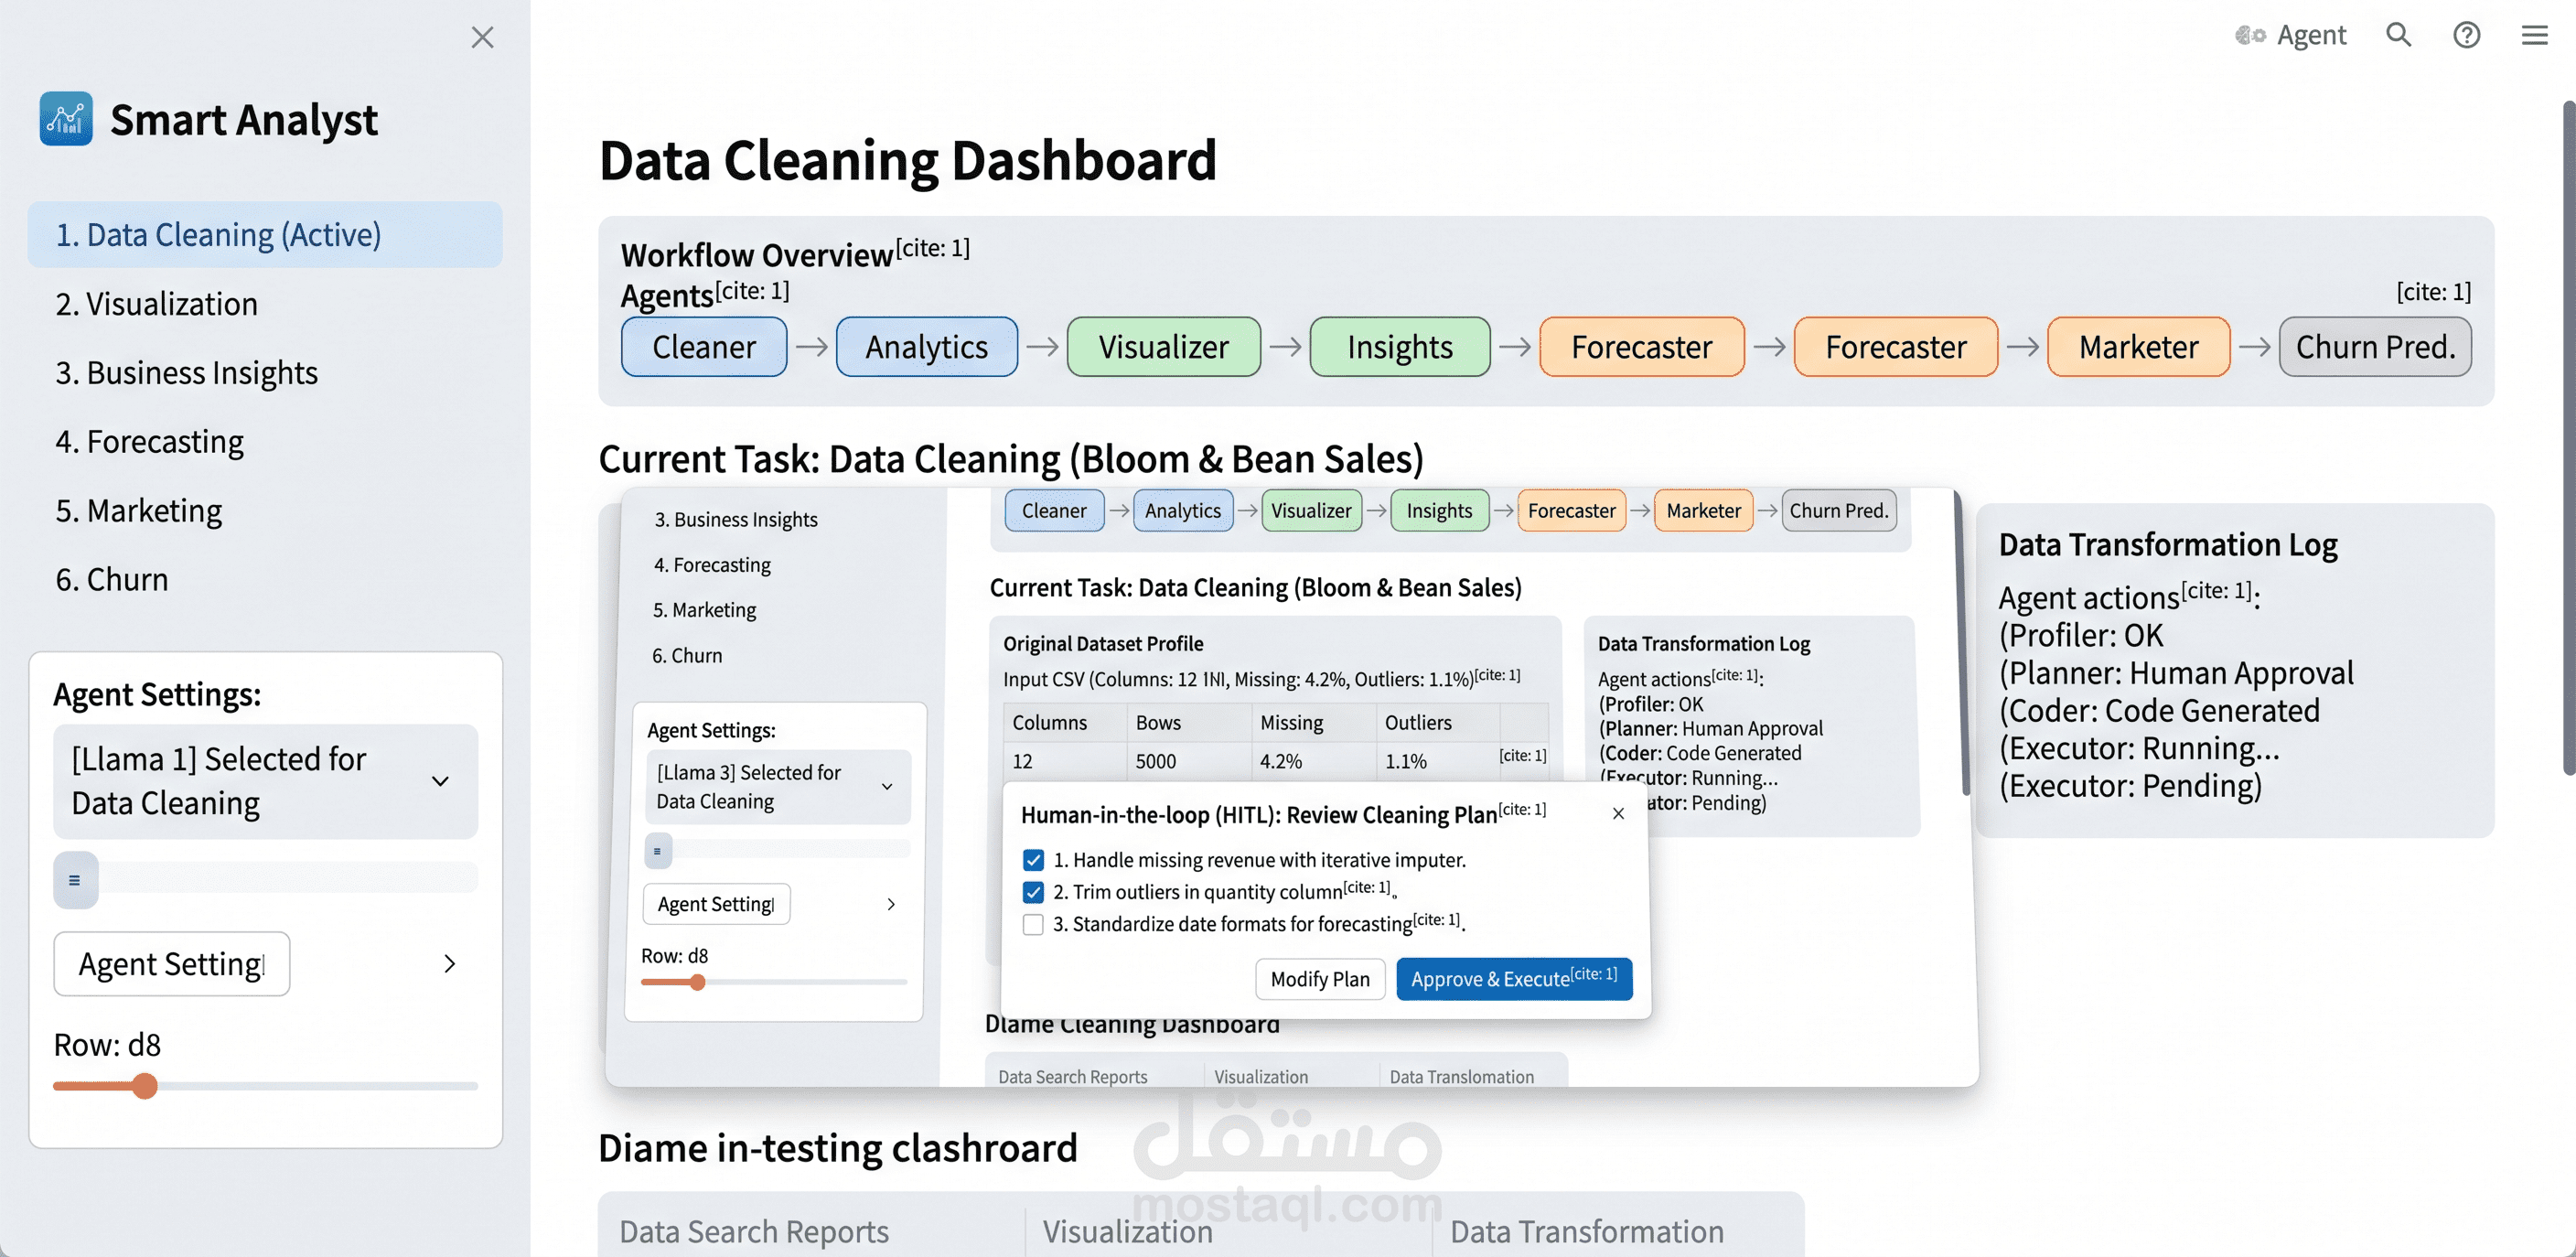The height and width of the screenshot is (1257, 2576).
Task: Click the inner panel vertical scrollbar
Action: pyautogui.click(x=1964, y=642)
